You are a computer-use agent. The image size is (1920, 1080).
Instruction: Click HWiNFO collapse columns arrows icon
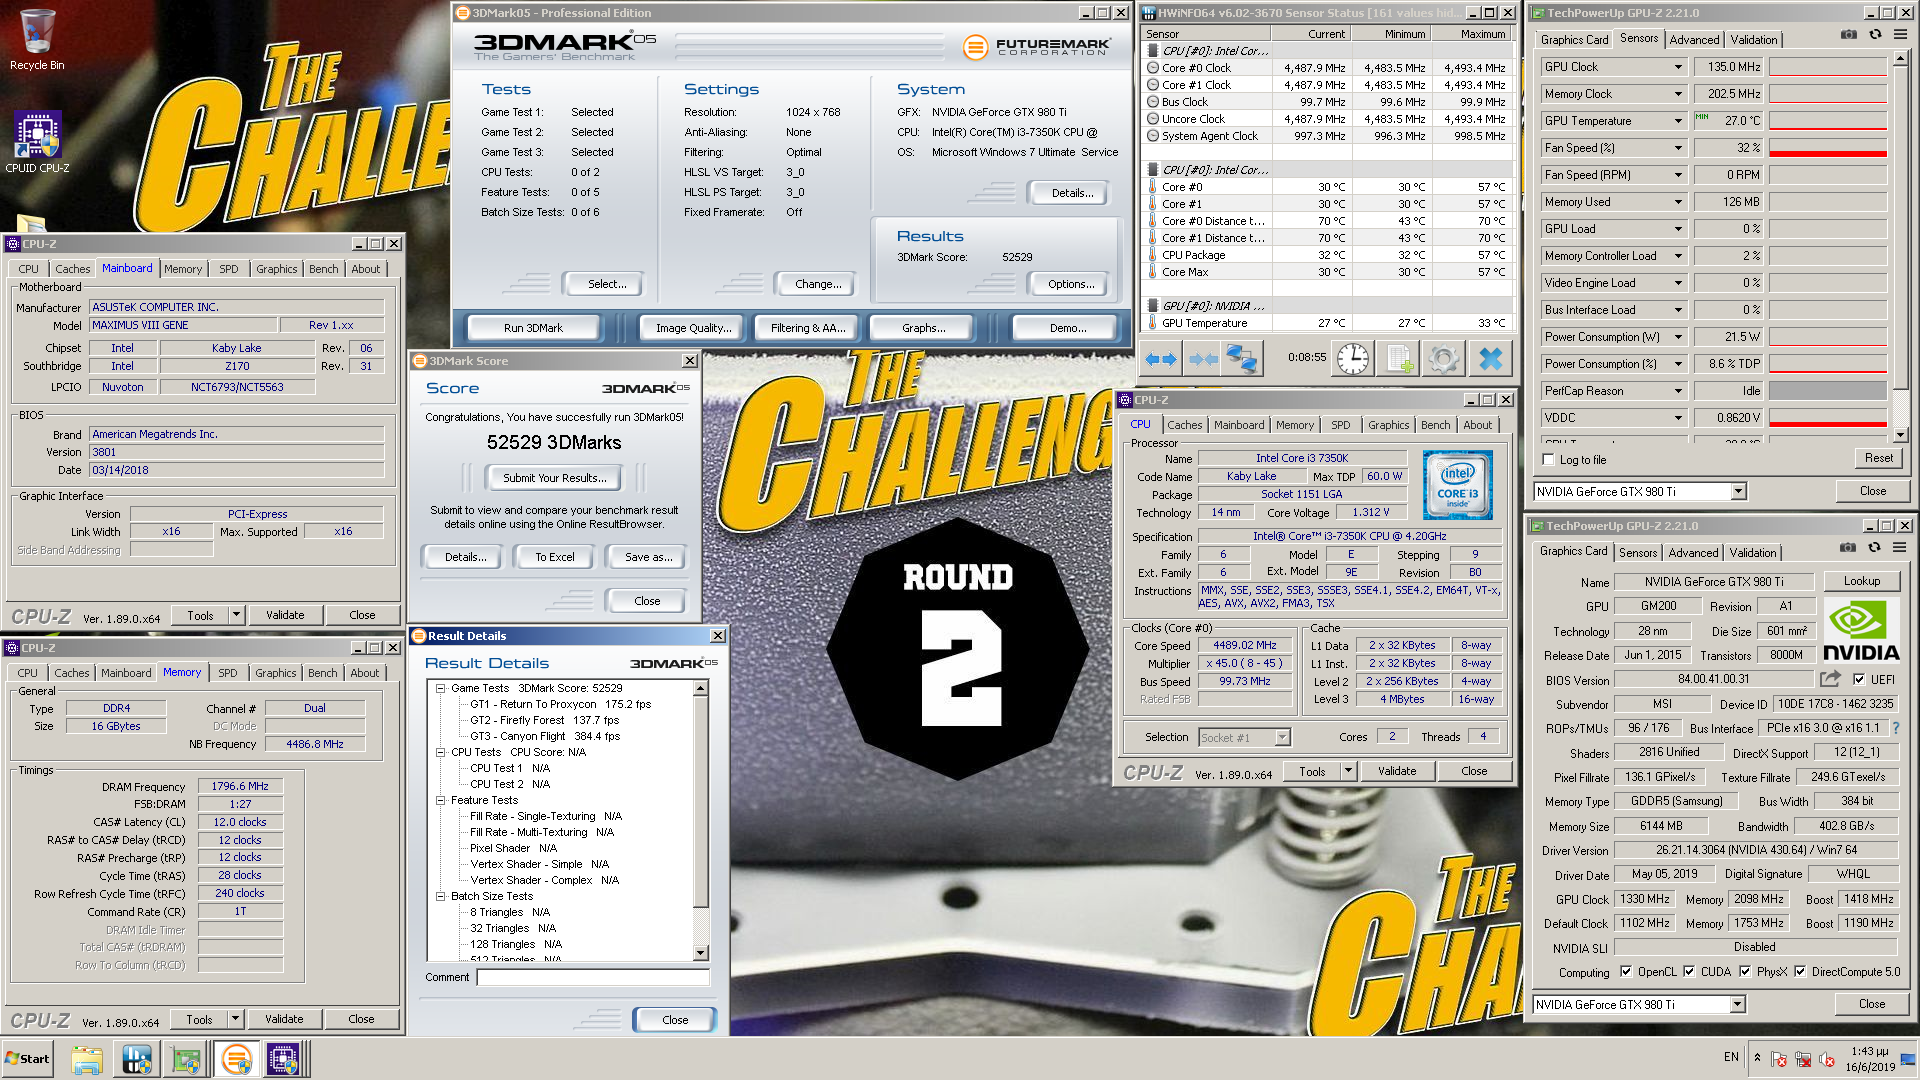click(1202, 358)
